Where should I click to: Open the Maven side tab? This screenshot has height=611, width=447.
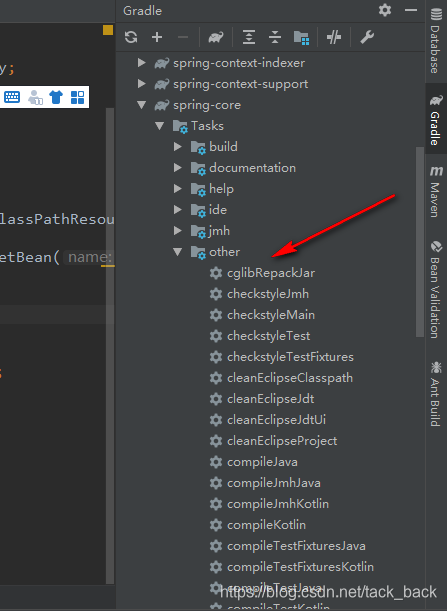(436, 191)
